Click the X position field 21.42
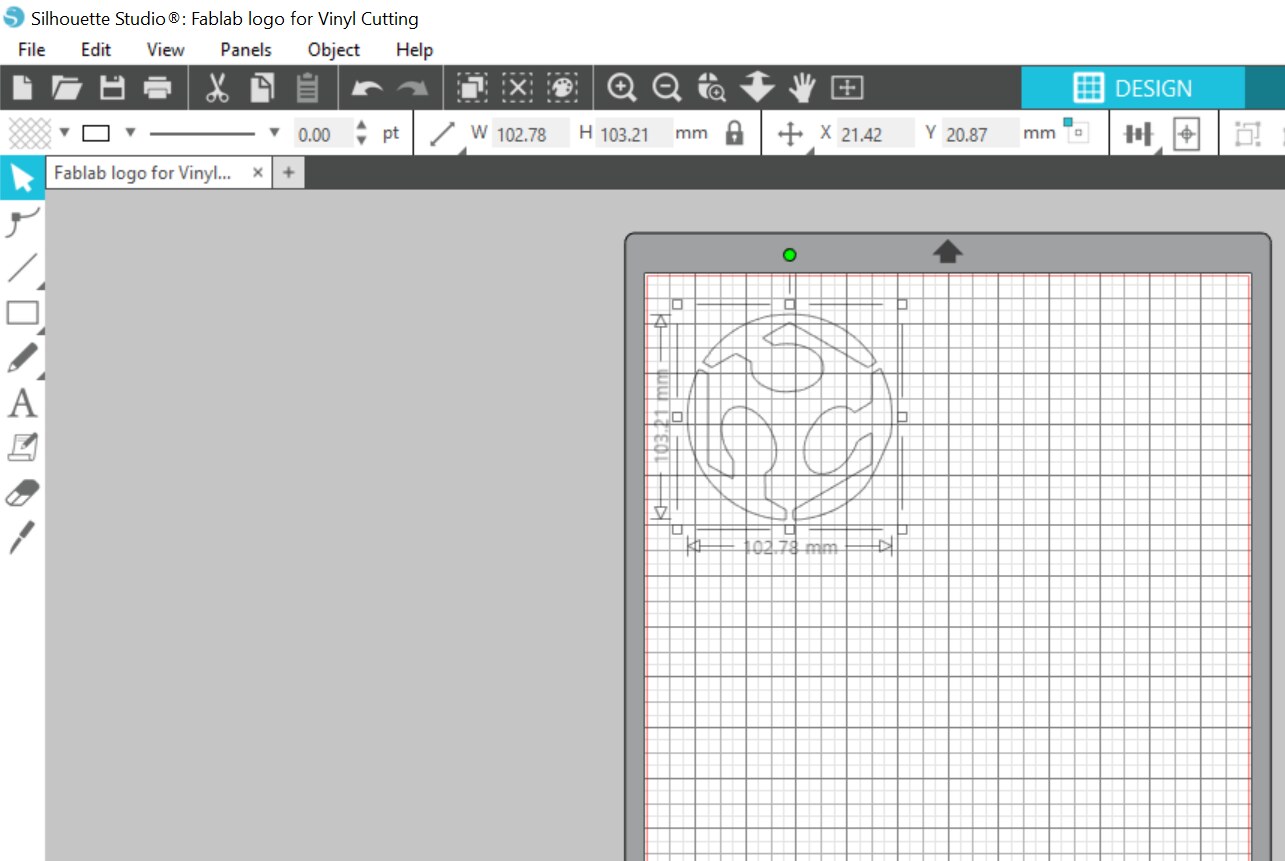Screen dimensions: 1285x861 click(x=876, y=134)
